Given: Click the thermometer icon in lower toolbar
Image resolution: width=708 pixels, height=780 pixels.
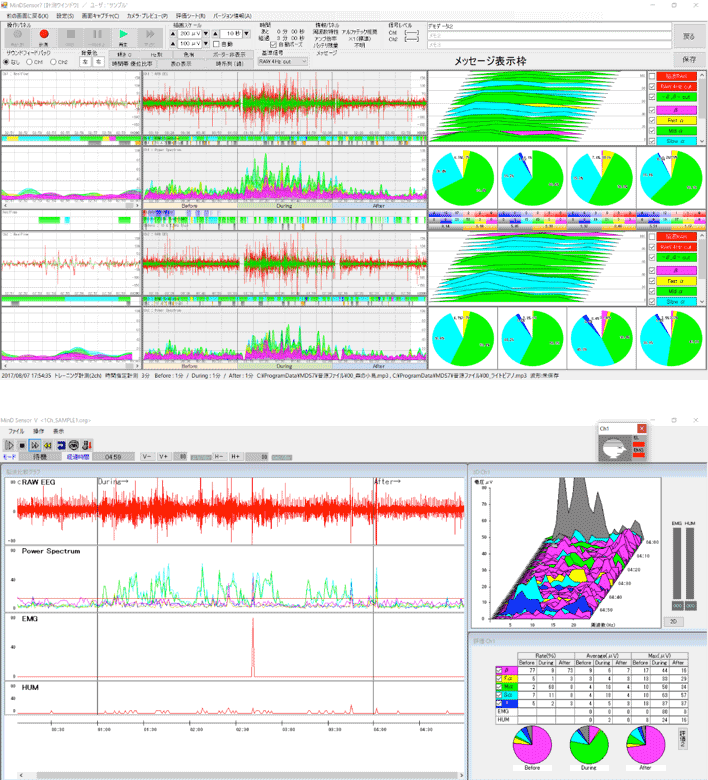Looking at the screenshot, I should (x=87, y=444).
